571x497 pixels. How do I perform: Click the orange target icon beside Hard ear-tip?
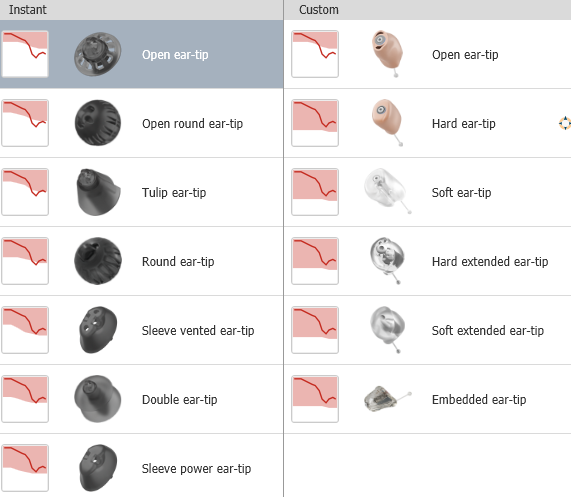click(x=565, y=123)
